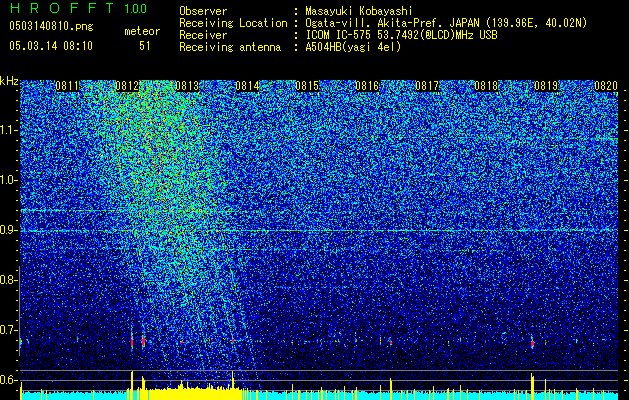
Task: Select the Observer label
Action: 203,11
